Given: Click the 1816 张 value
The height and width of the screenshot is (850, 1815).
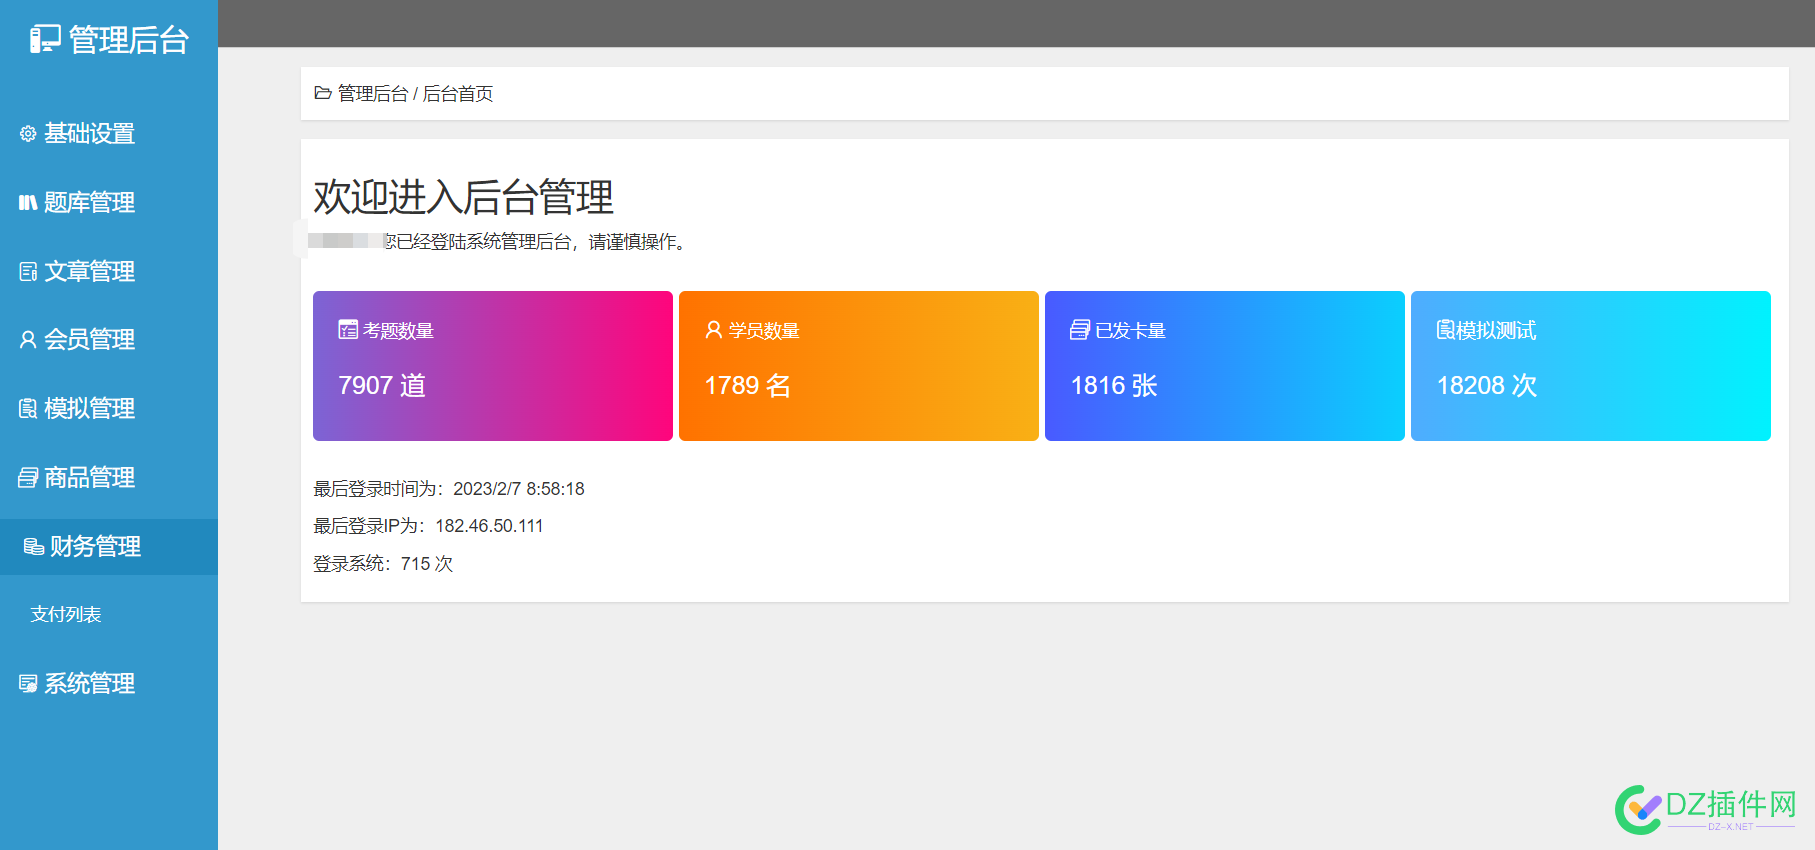Looking at the screenshot, I should [x=1114, y=385].
